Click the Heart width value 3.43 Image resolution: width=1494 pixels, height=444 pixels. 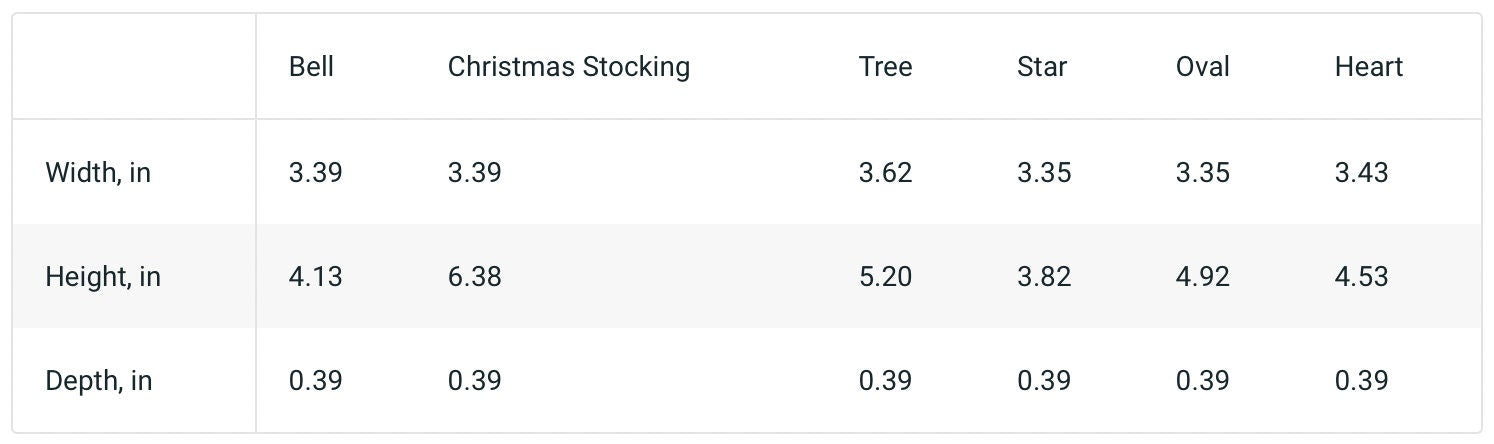(x=1361, y=173)
